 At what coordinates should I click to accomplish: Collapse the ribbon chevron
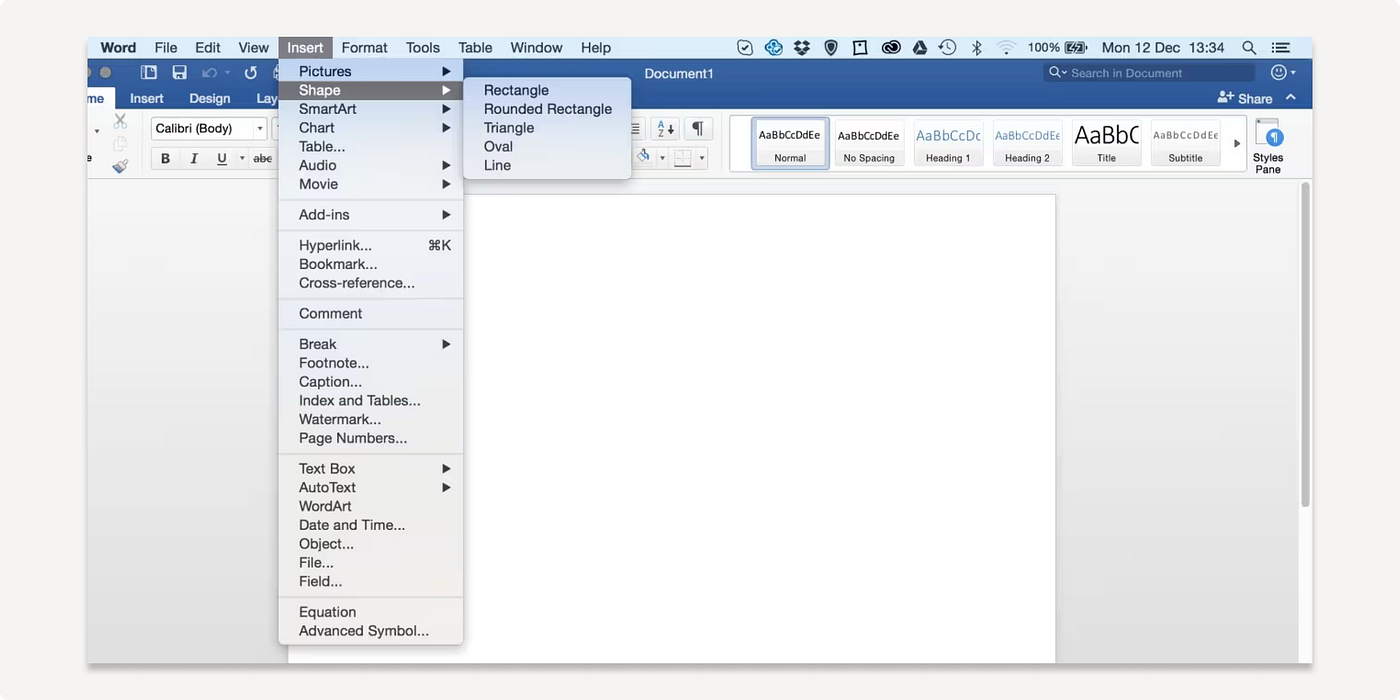click(x=1291, y=97)
